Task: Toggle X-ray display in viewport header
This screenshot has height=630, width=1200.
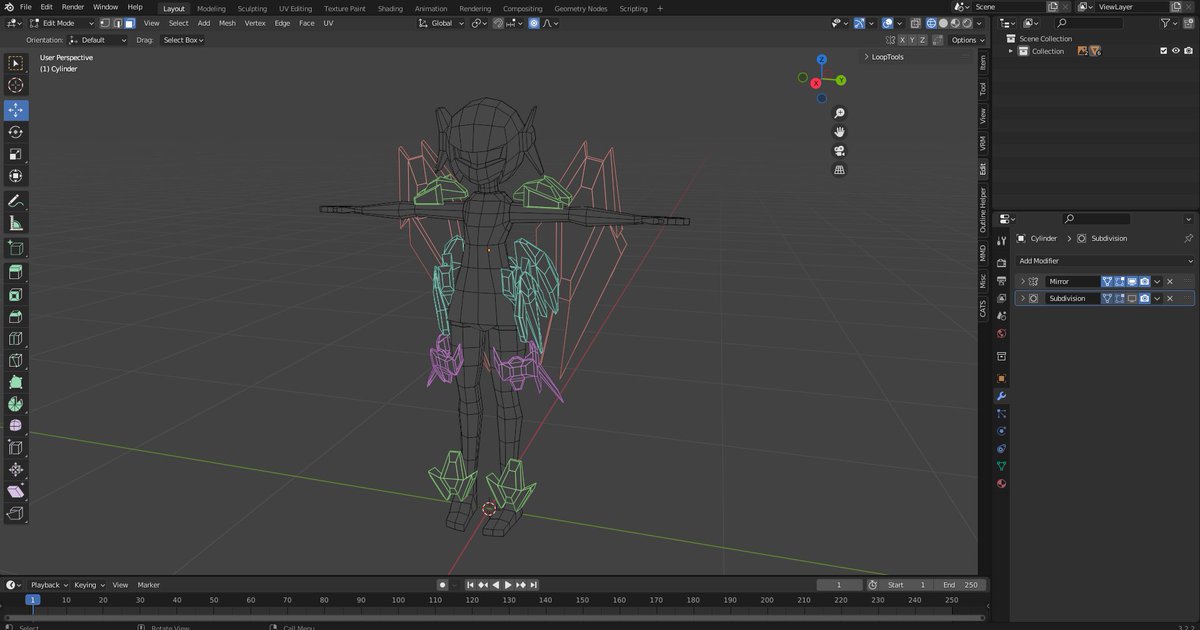Action: coord(915,23)
